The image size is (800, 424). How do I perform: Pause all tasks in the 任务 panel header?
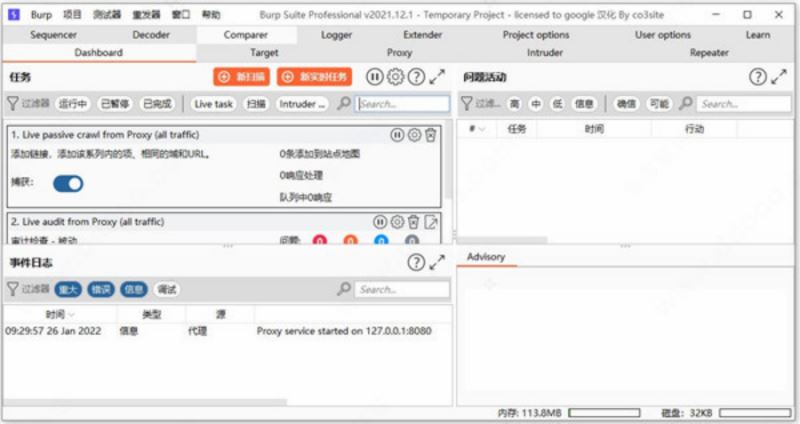[x=374, y=77]
